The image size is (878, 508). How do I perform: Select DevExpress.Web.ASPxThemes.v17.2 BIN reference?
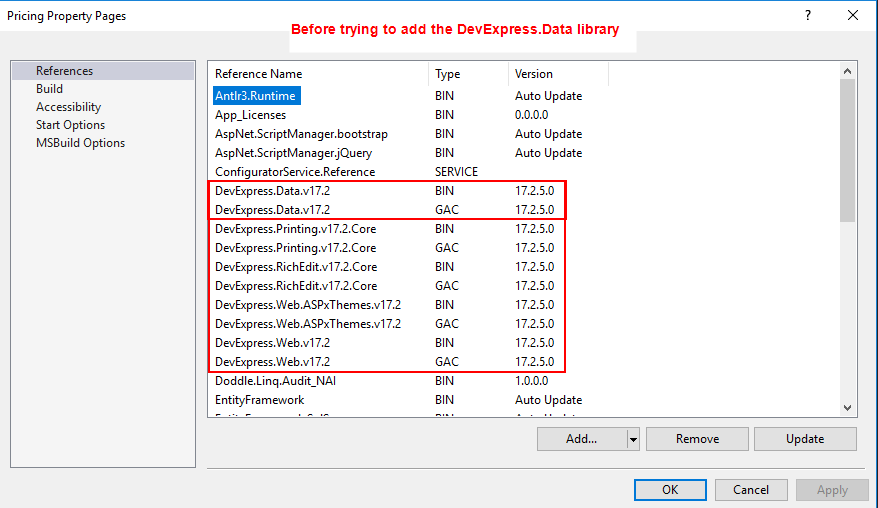click(308, 305)
